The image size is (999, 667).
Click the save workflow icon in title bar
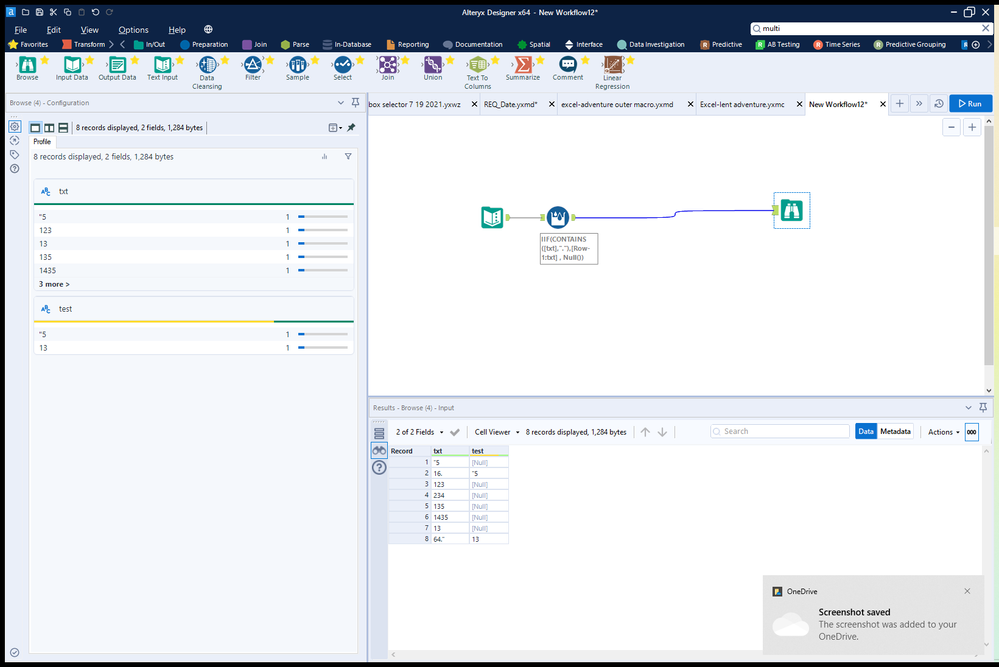[40, 12]
